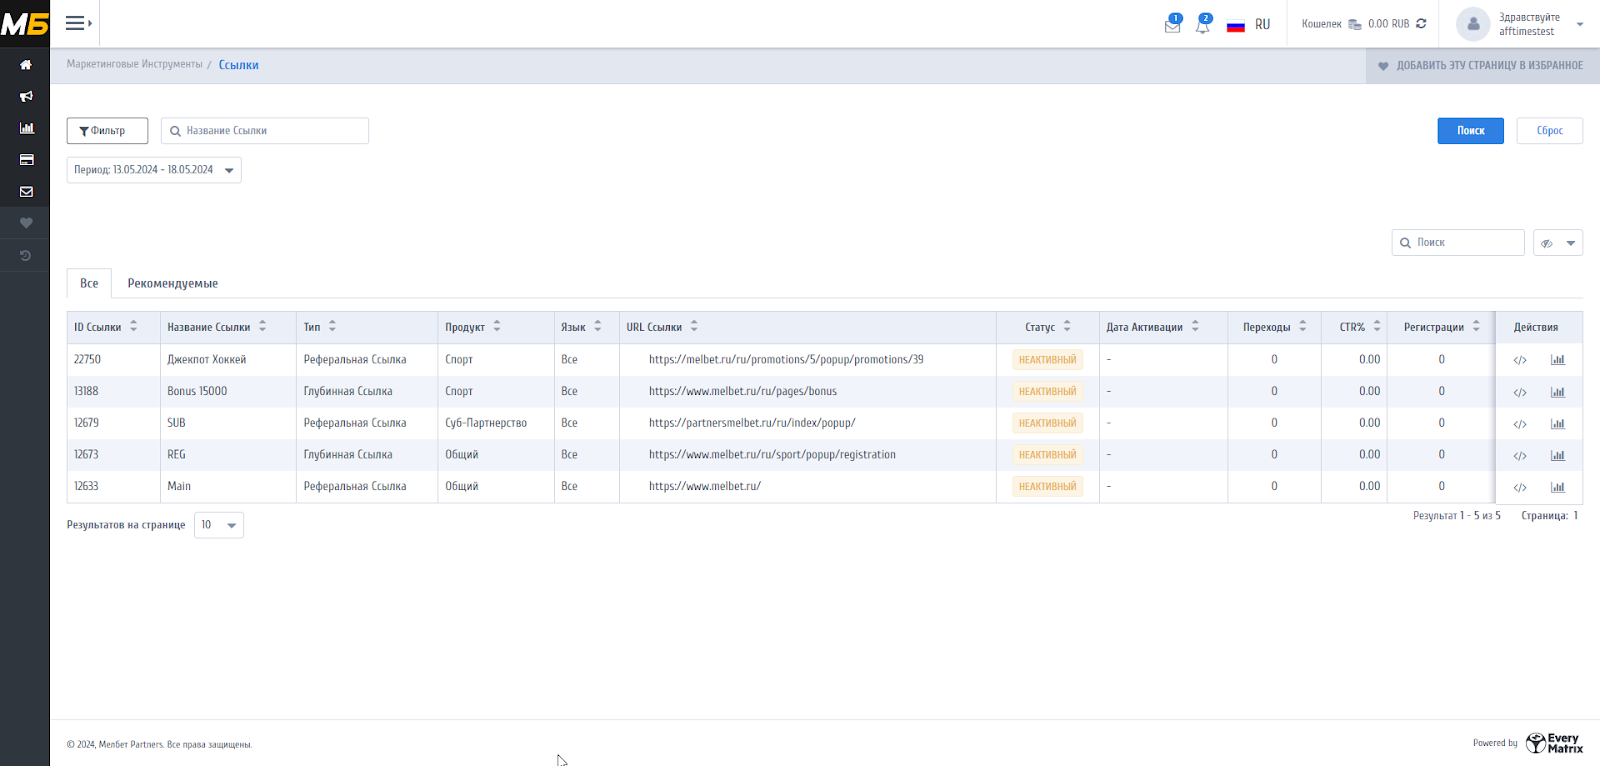The width and height of the screenshot is (1600, 766).
Task: Click URL ending in promotions/39
Action: pyautogui.click(x=786, y=359)
